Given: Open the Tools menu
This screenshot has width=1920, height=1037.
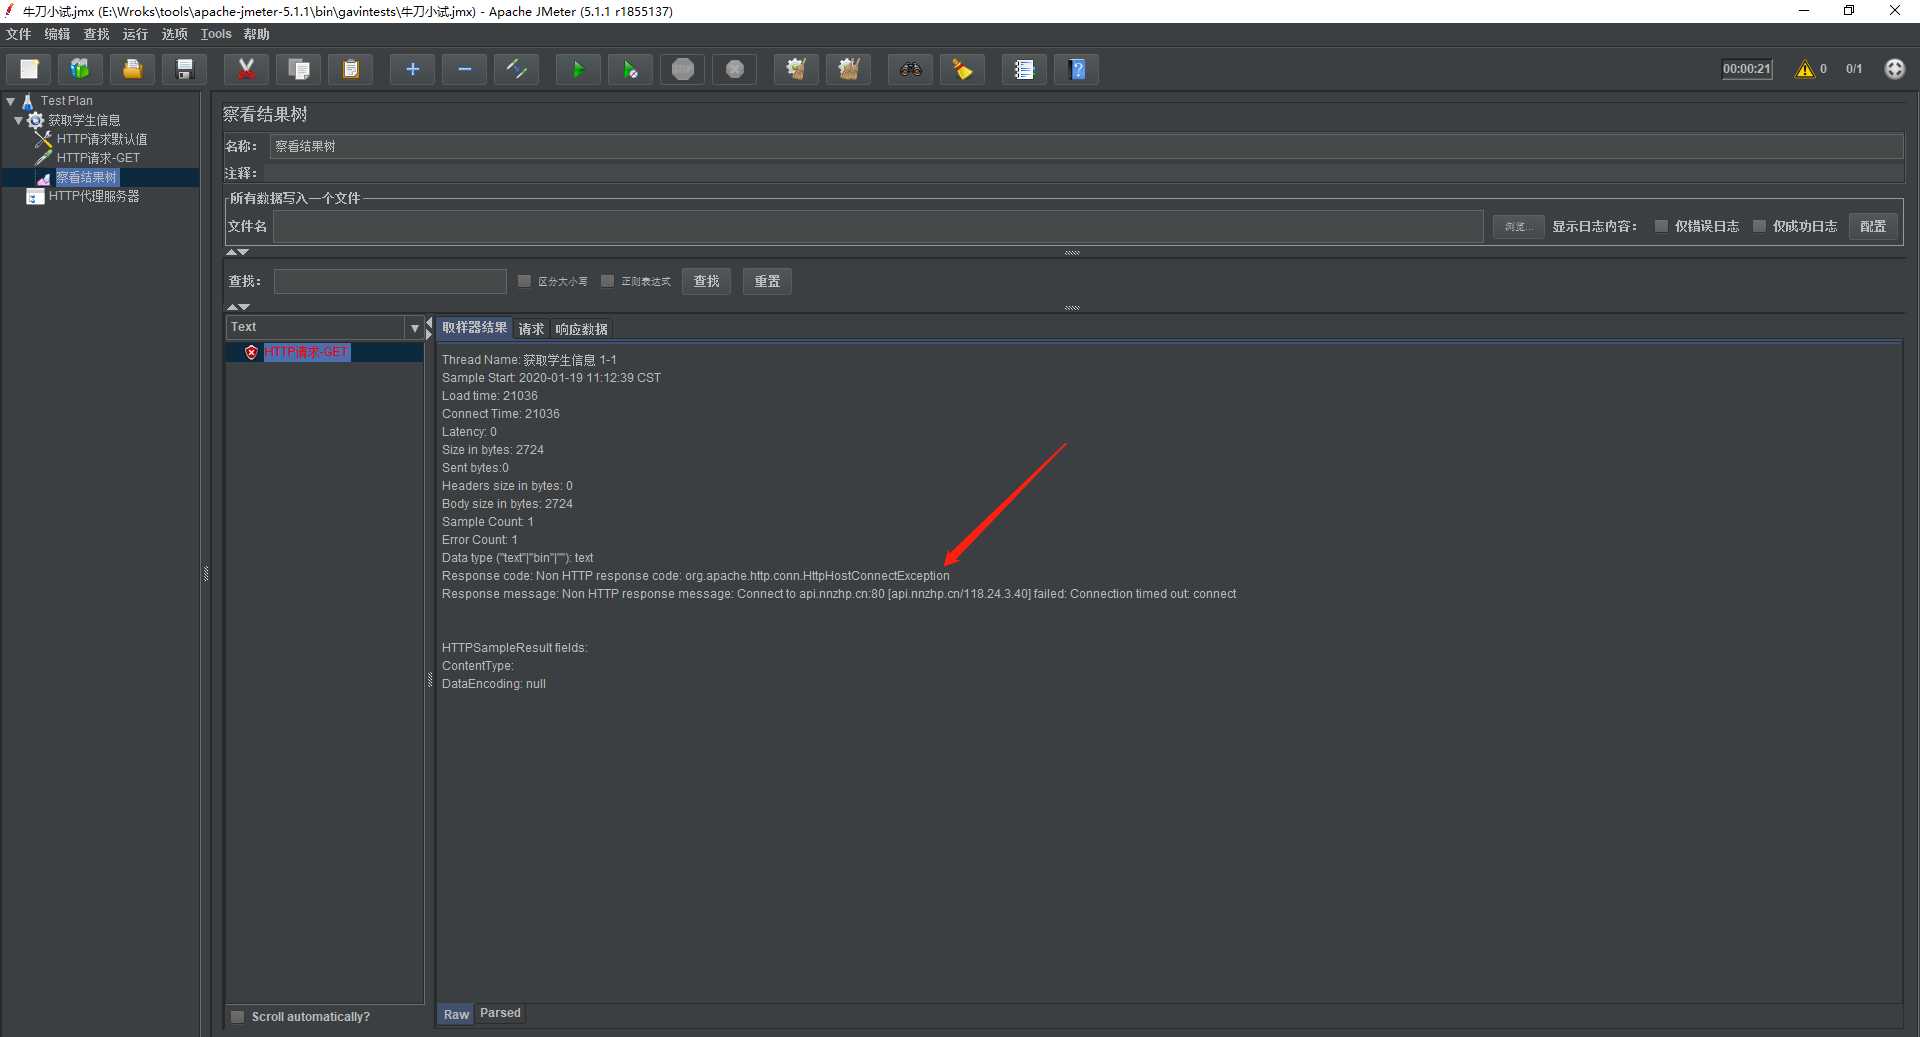Looking at the screenshot, I should tap(216, 34).
